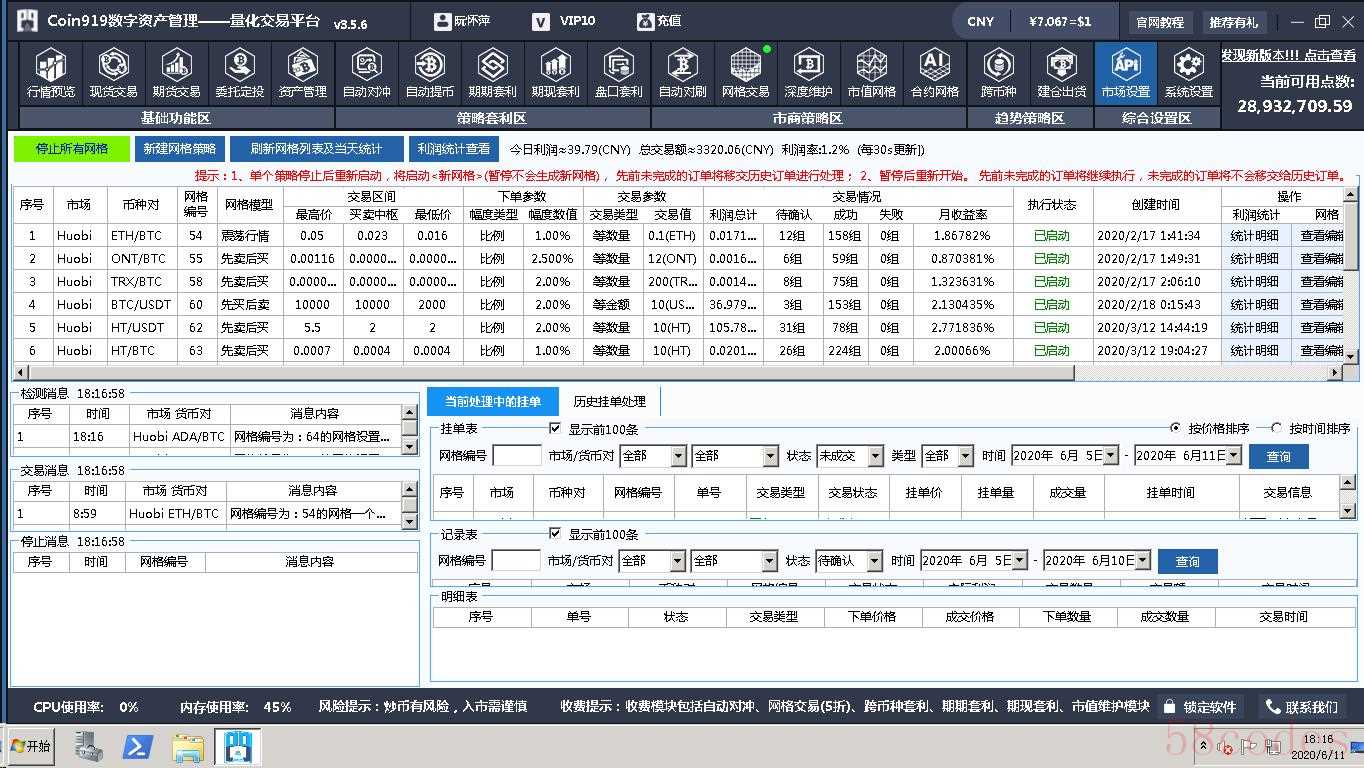Screen dimensions: 1364x768
Task: Click the 联系我们 phone icon button
Action: click(1301, 706)
